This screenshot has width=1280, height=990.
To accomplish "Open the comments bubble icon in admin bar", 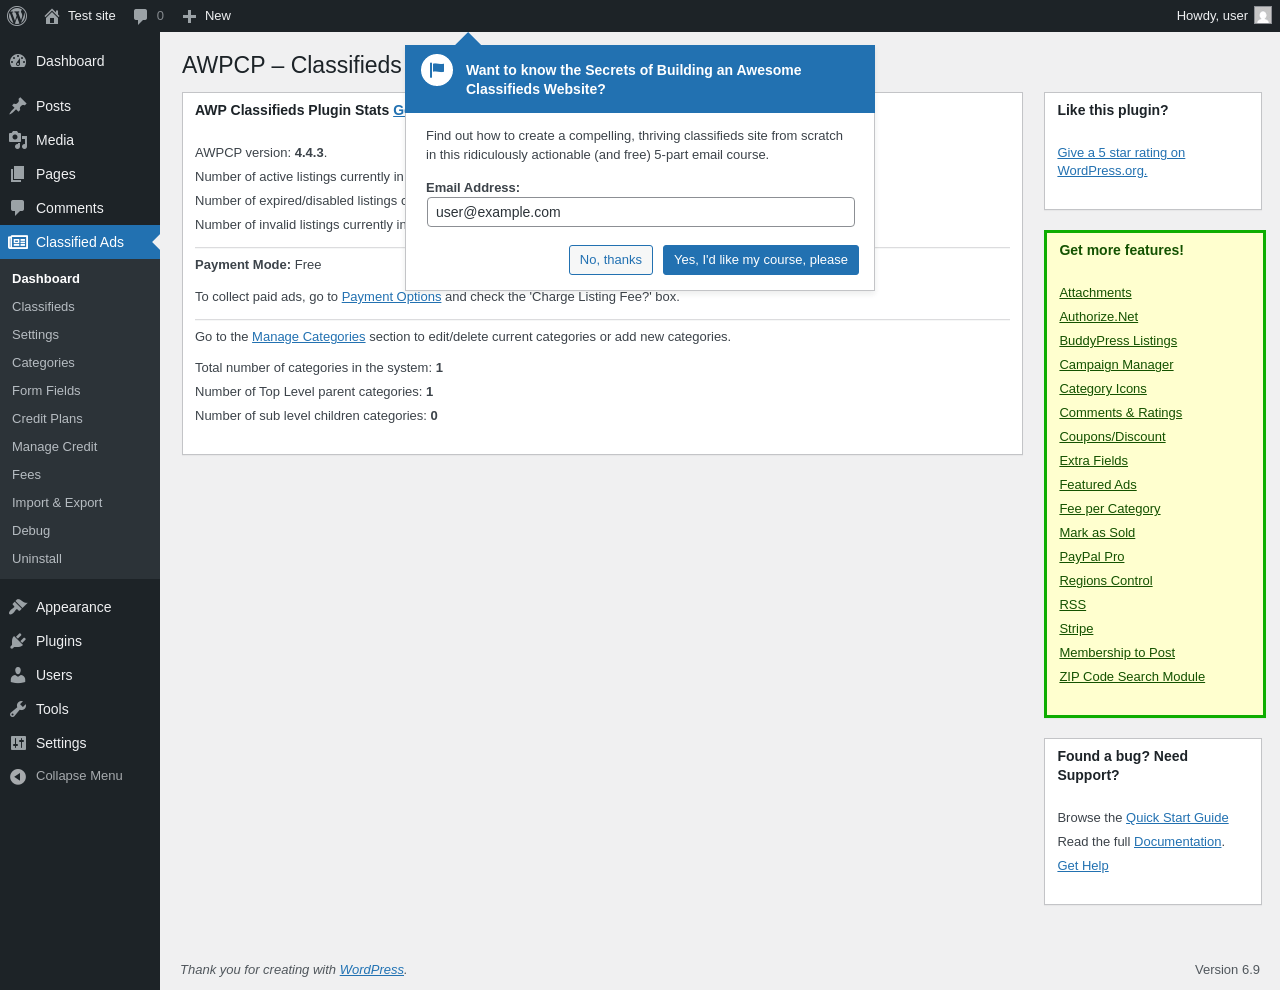I will pyautogui.click(x=141, y=16).
